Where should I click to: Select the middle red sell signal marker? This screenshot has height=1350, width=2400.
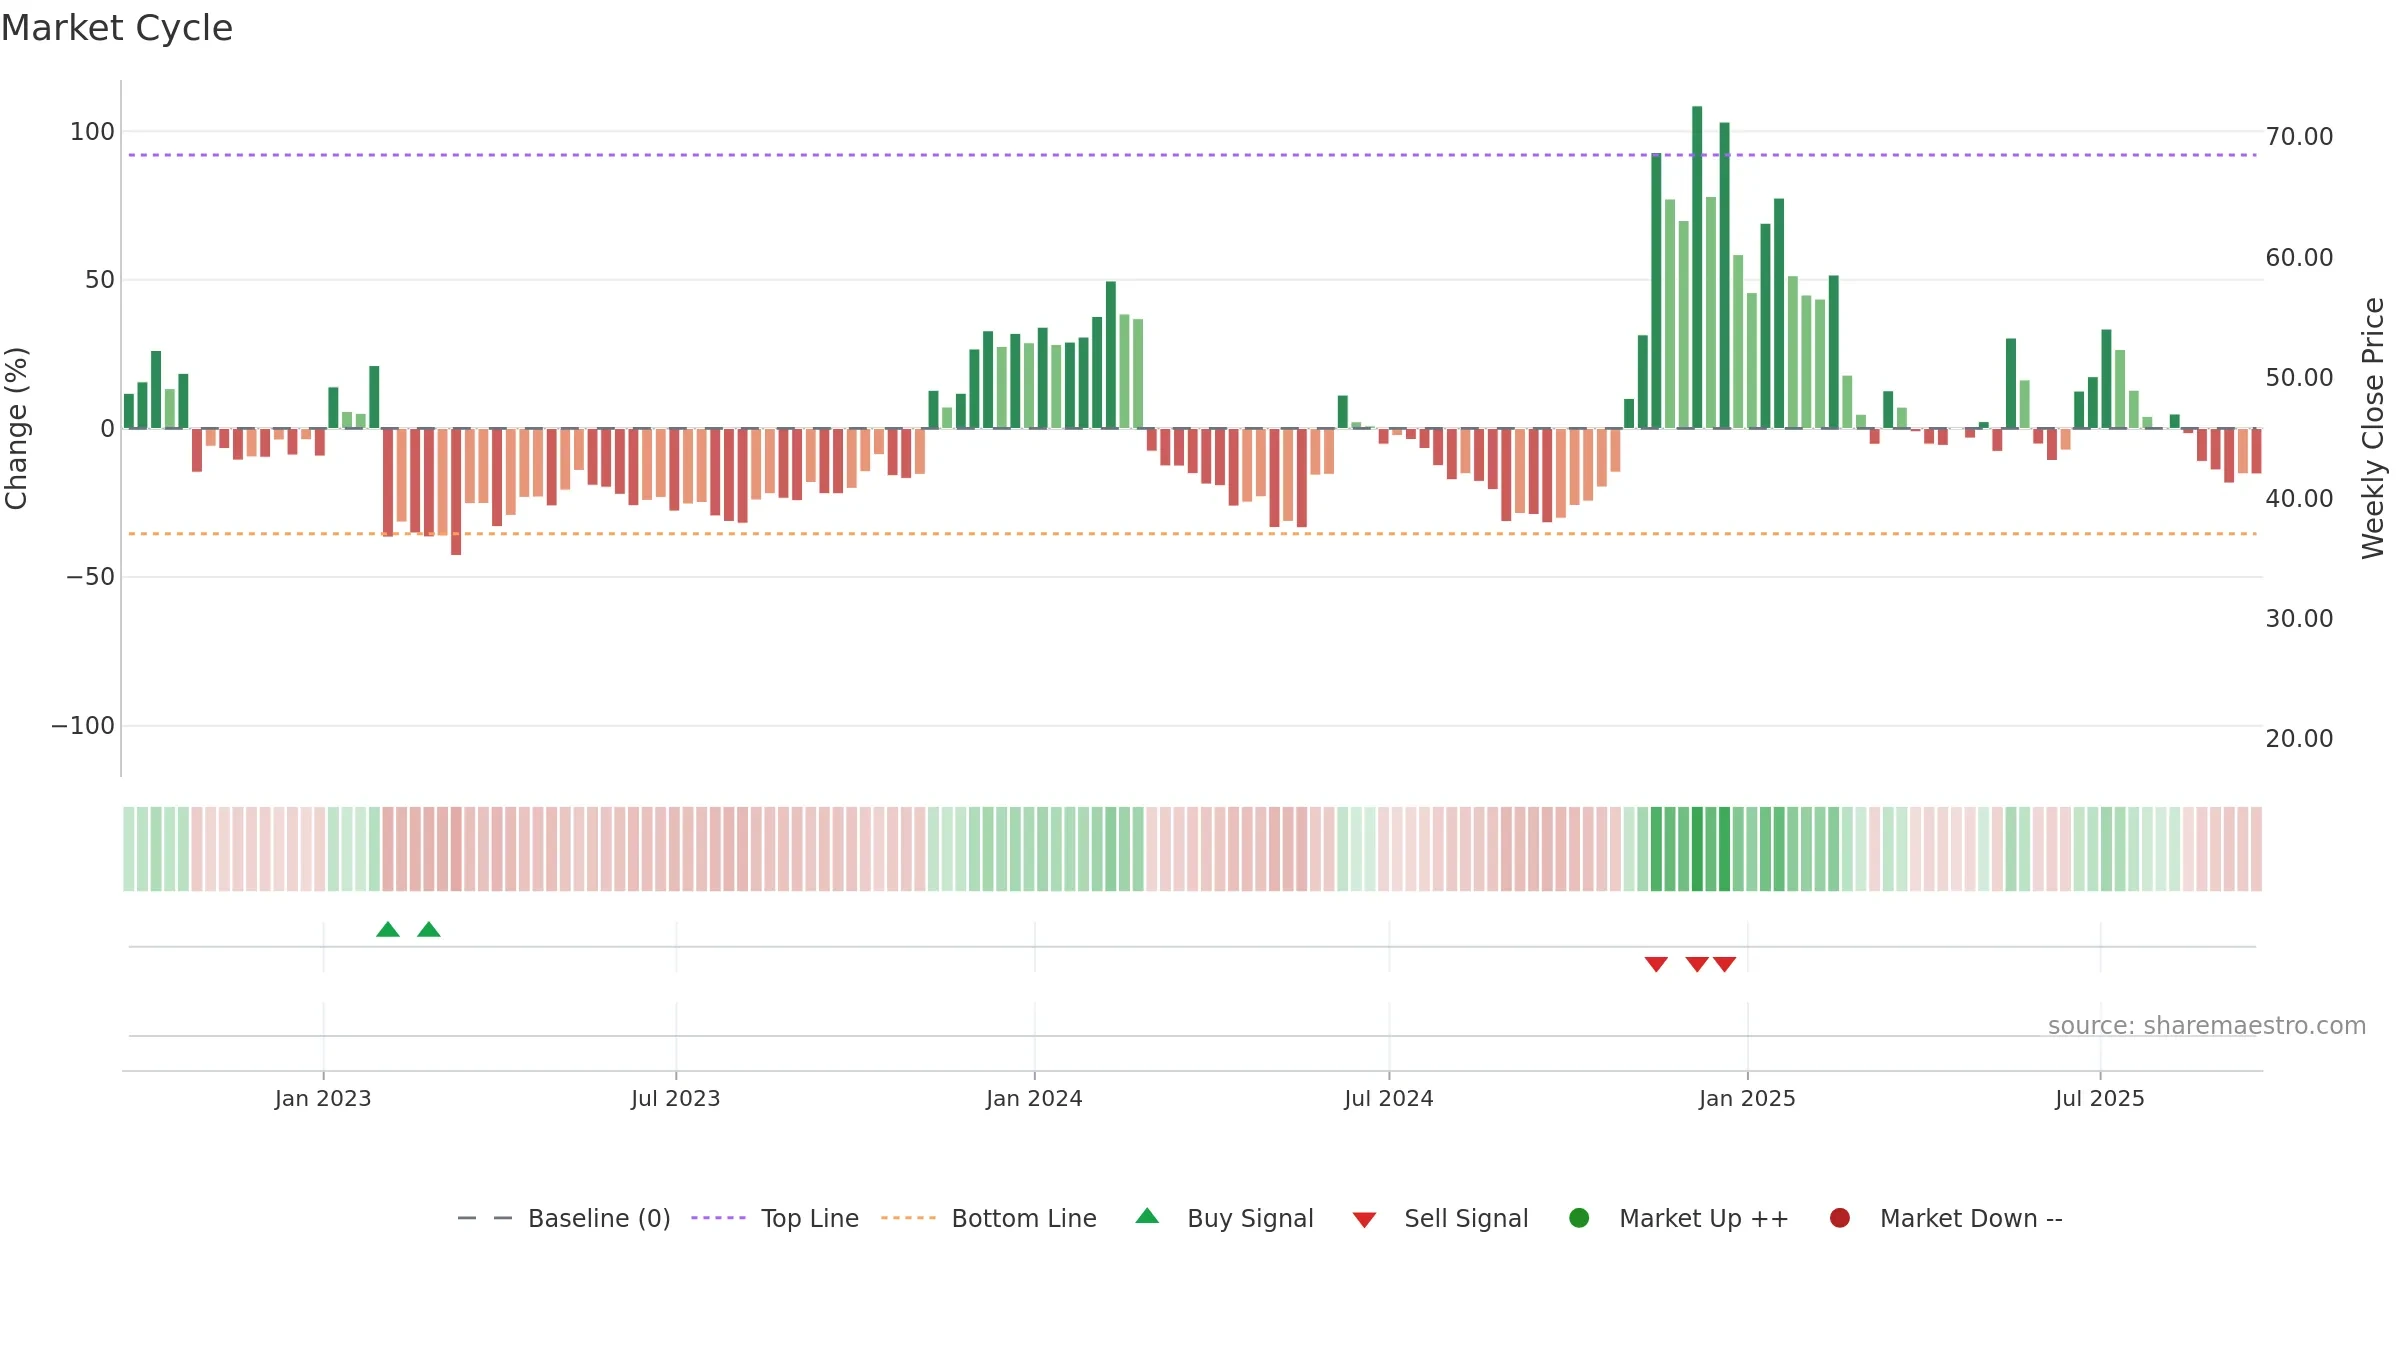1697,964
